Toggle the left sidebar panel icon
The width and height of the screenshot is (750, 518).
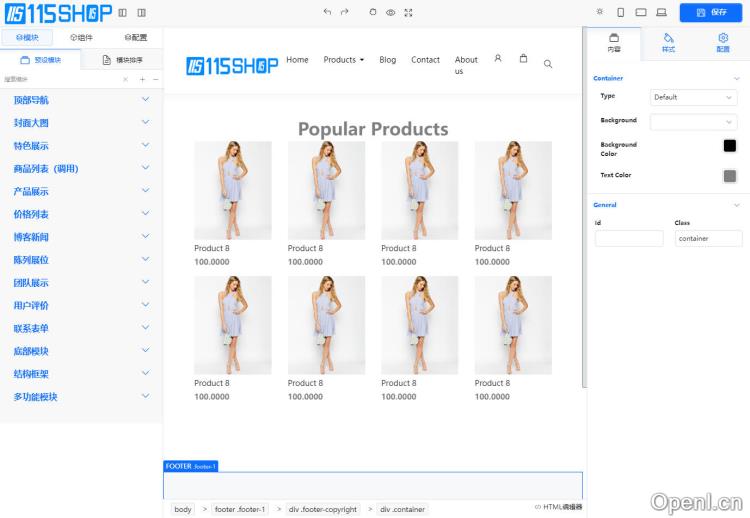tap(122, 12)
